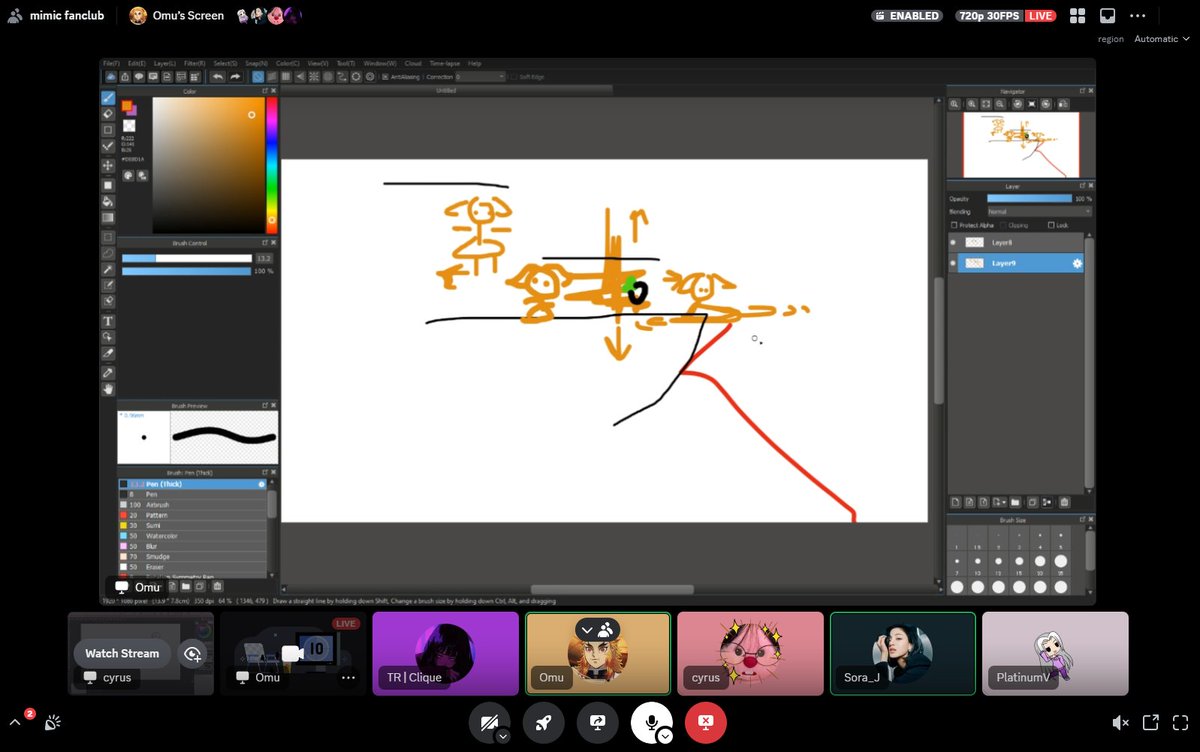Open camera options arrow
This screenshot has width=1200, height=752.
pos(503,736)
